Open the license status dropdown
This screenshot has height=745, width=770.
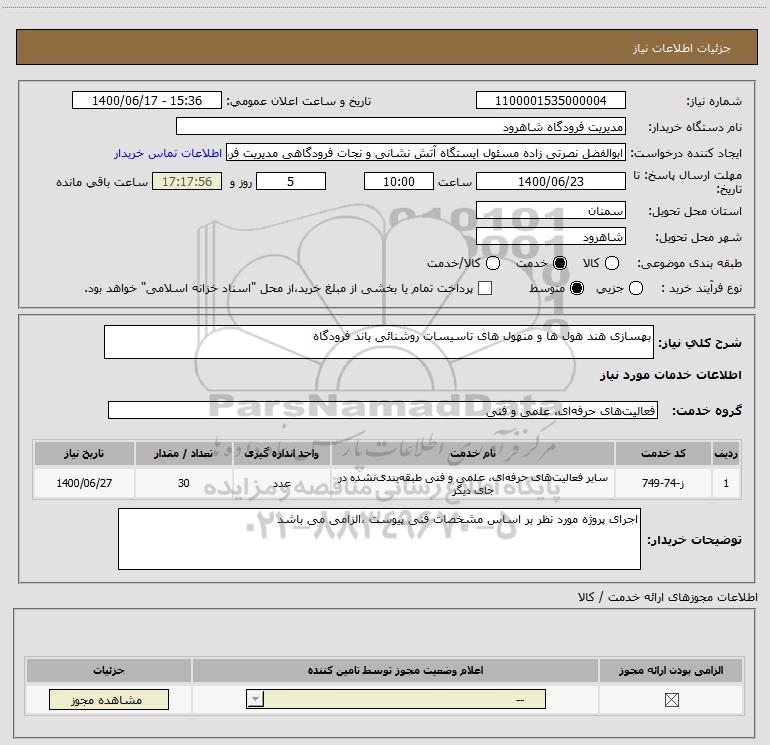pyautogui.click(x=396, y=699)
